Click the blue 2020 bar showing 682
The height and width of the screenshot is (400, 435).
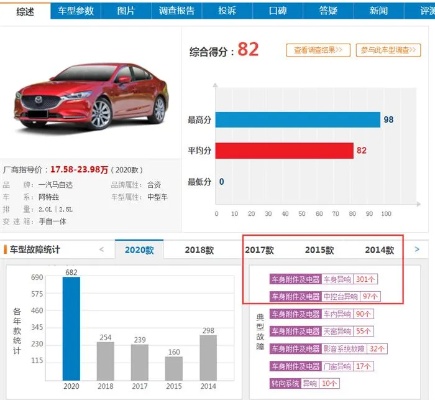(71, 329)
